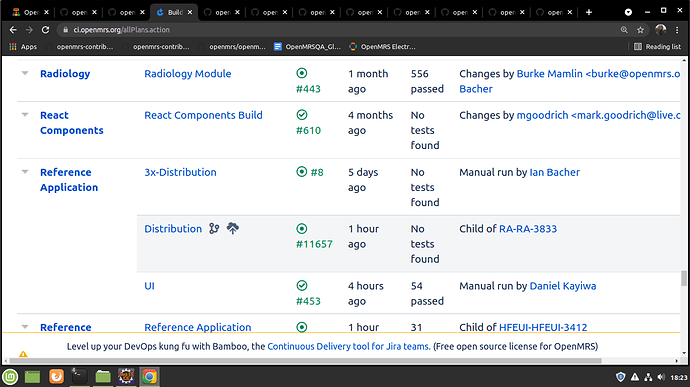Collapse the Reference Application project group
The image size is (690, 387).
(25, 172)
